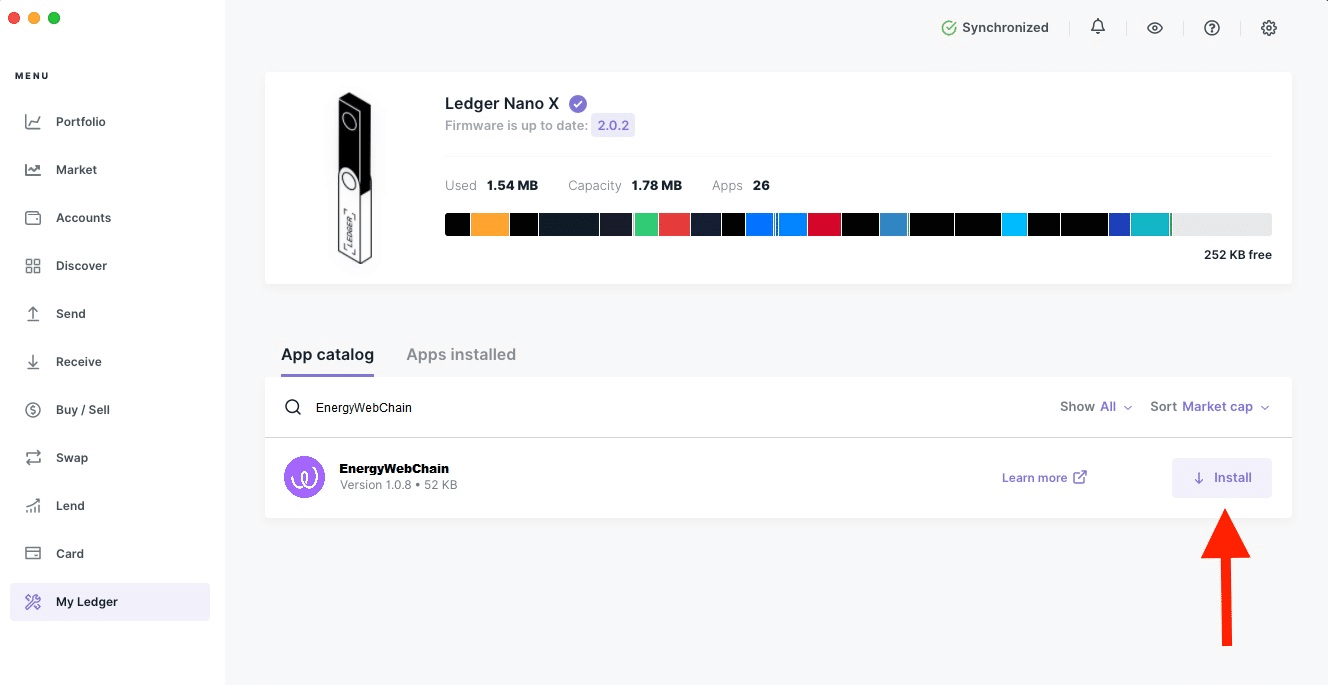
Task: Open the Swap menu item
Action: (110, 458)
